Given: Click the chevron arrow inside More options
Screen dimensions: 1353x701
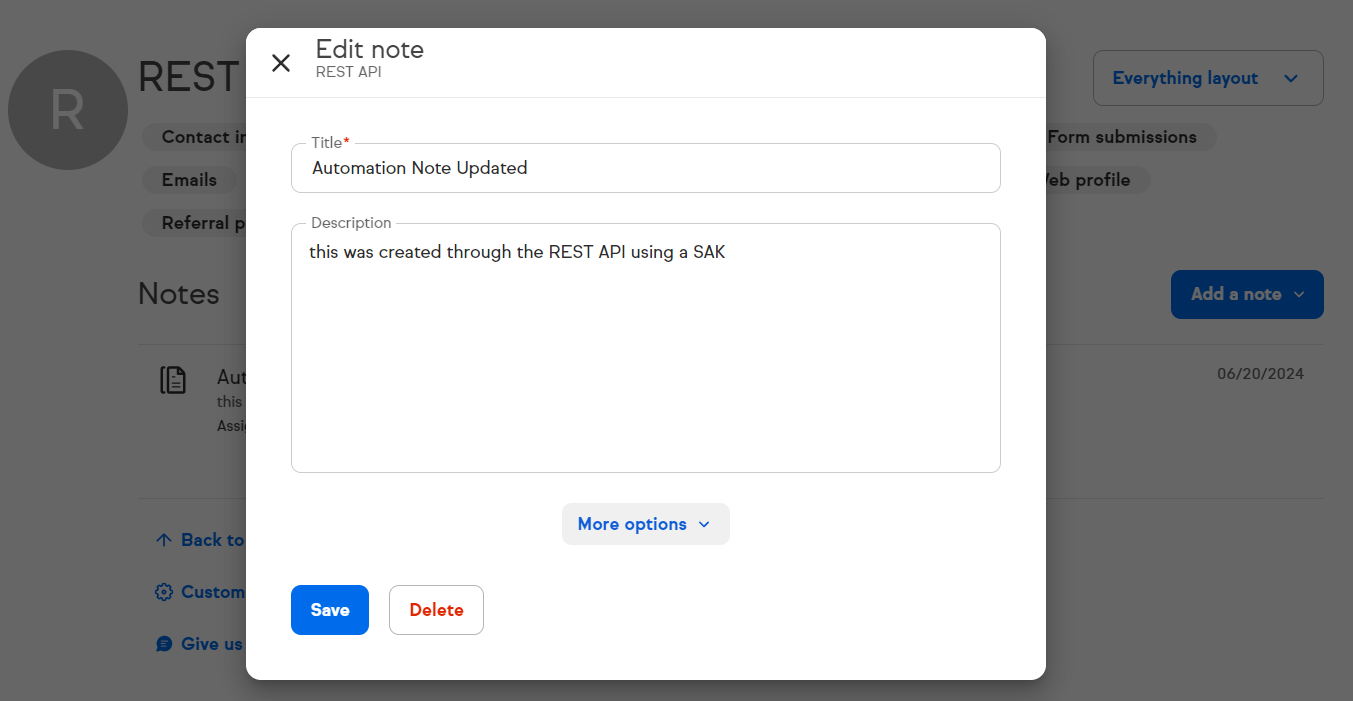Looking at the screenshot, I should pos(704,525).
